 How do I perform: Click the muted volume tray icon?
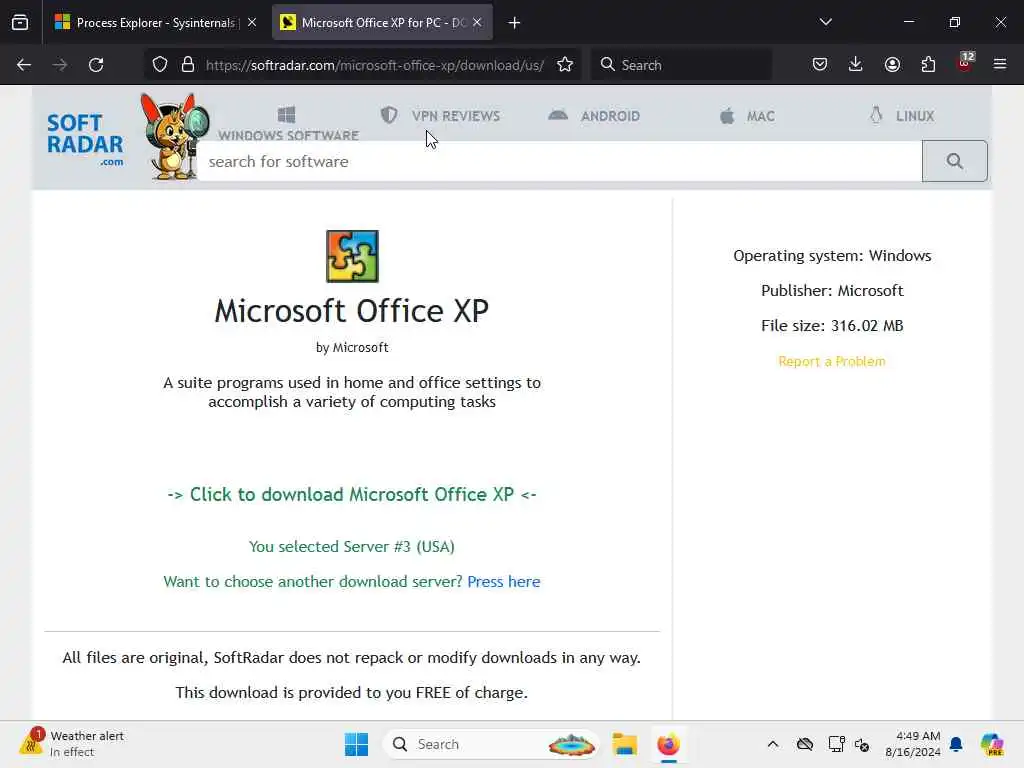pyautogui.click(x=862, y=744)
